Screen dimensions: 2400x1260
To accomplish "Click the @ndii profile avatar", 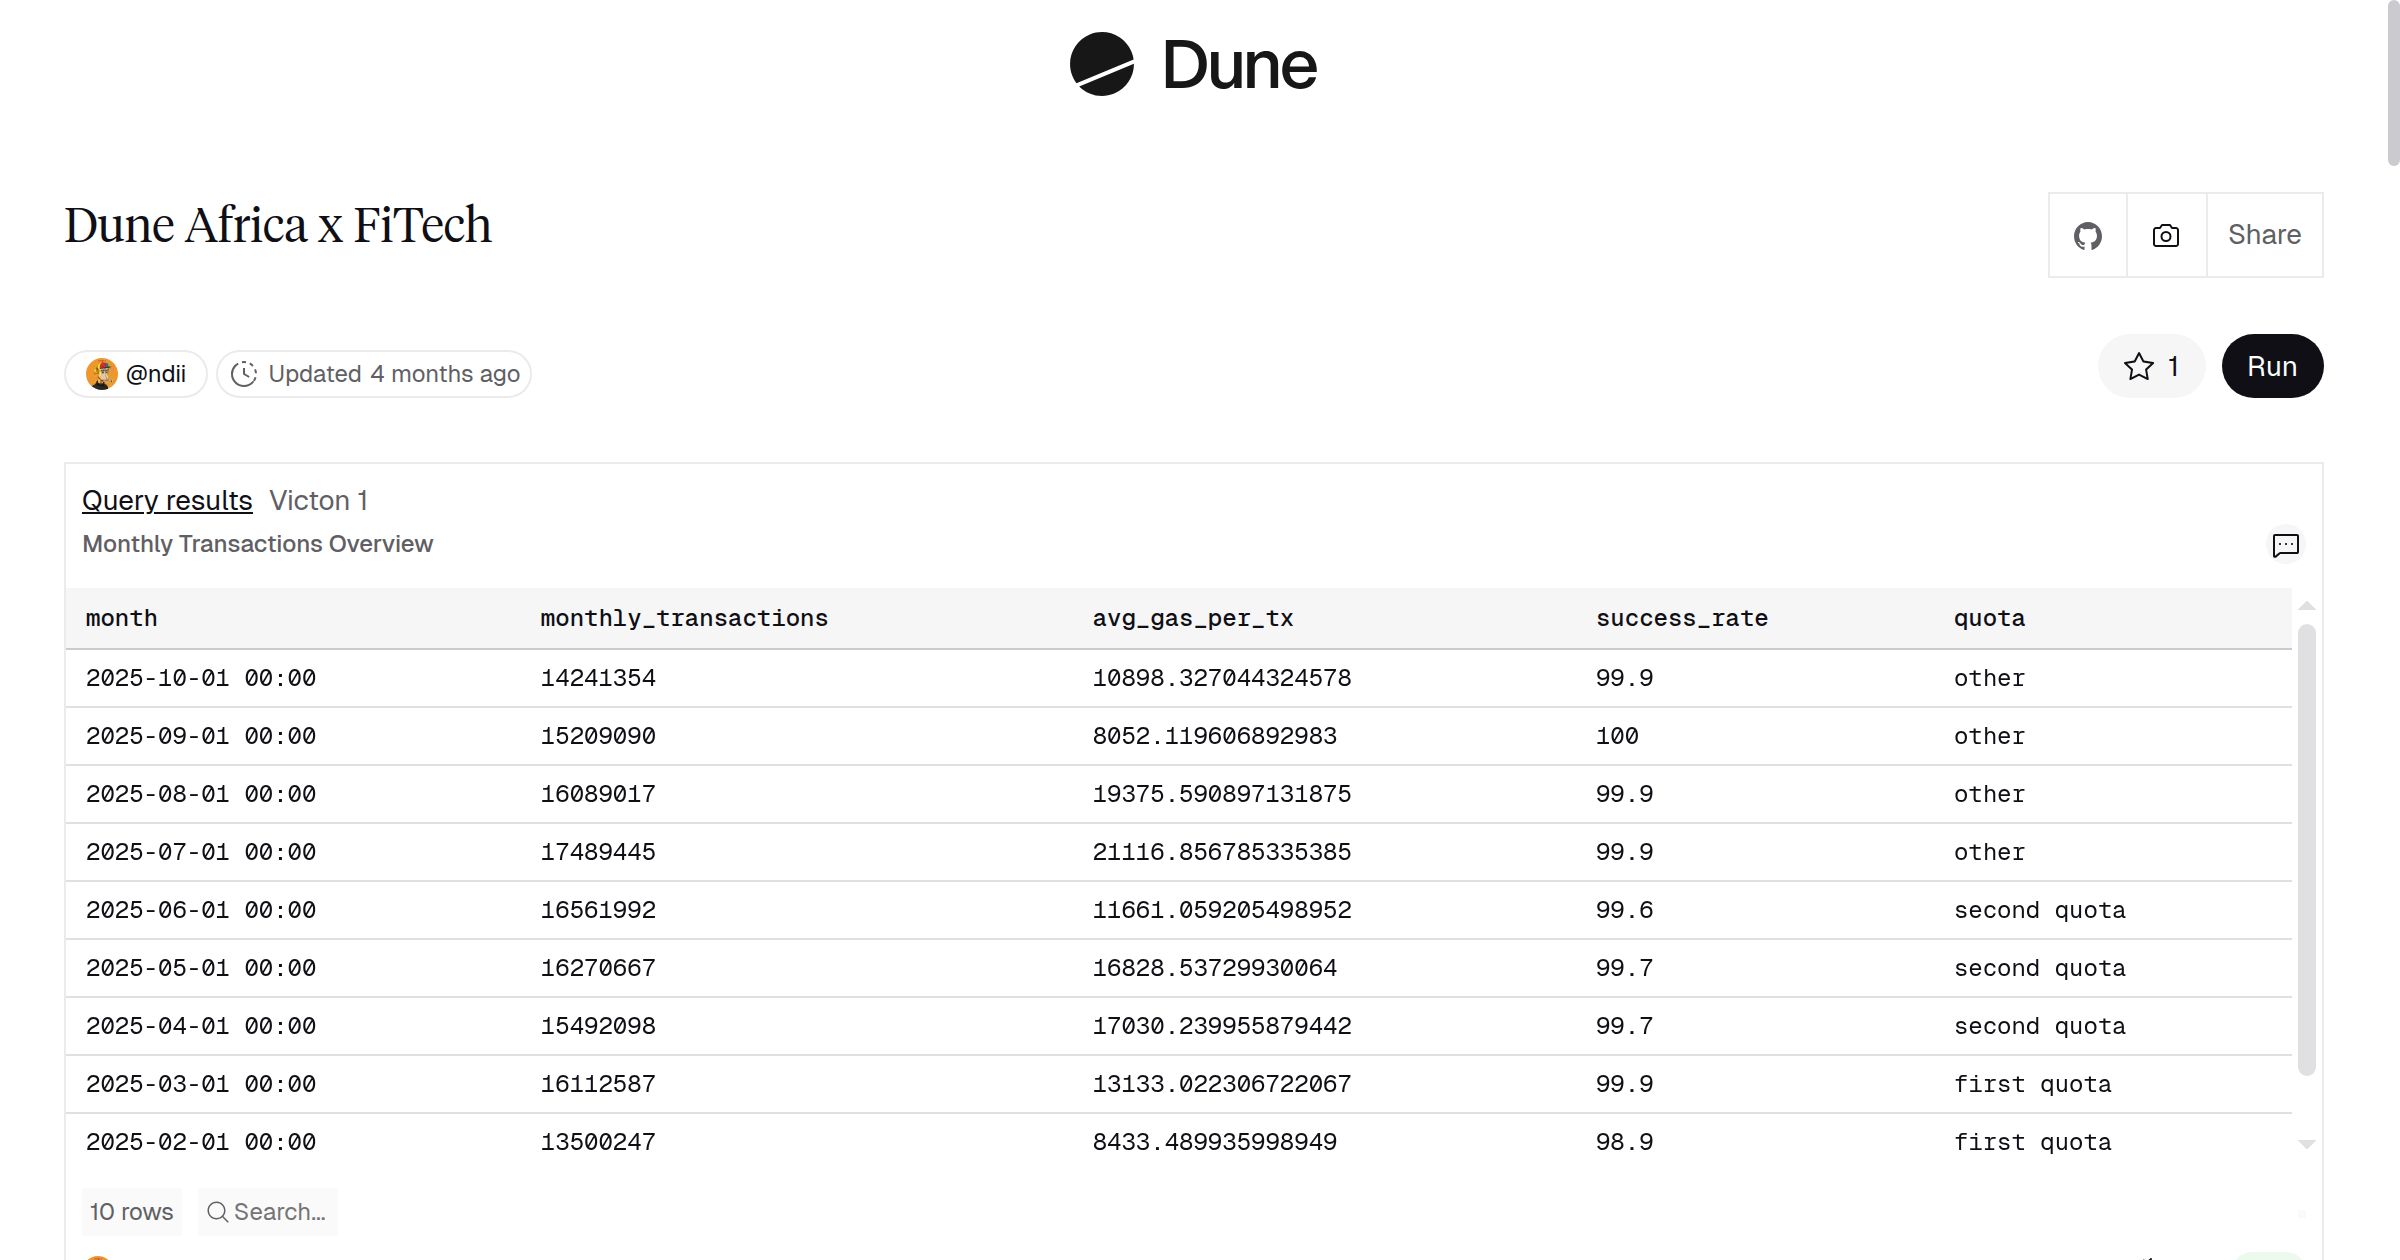I will coord(104,373).
